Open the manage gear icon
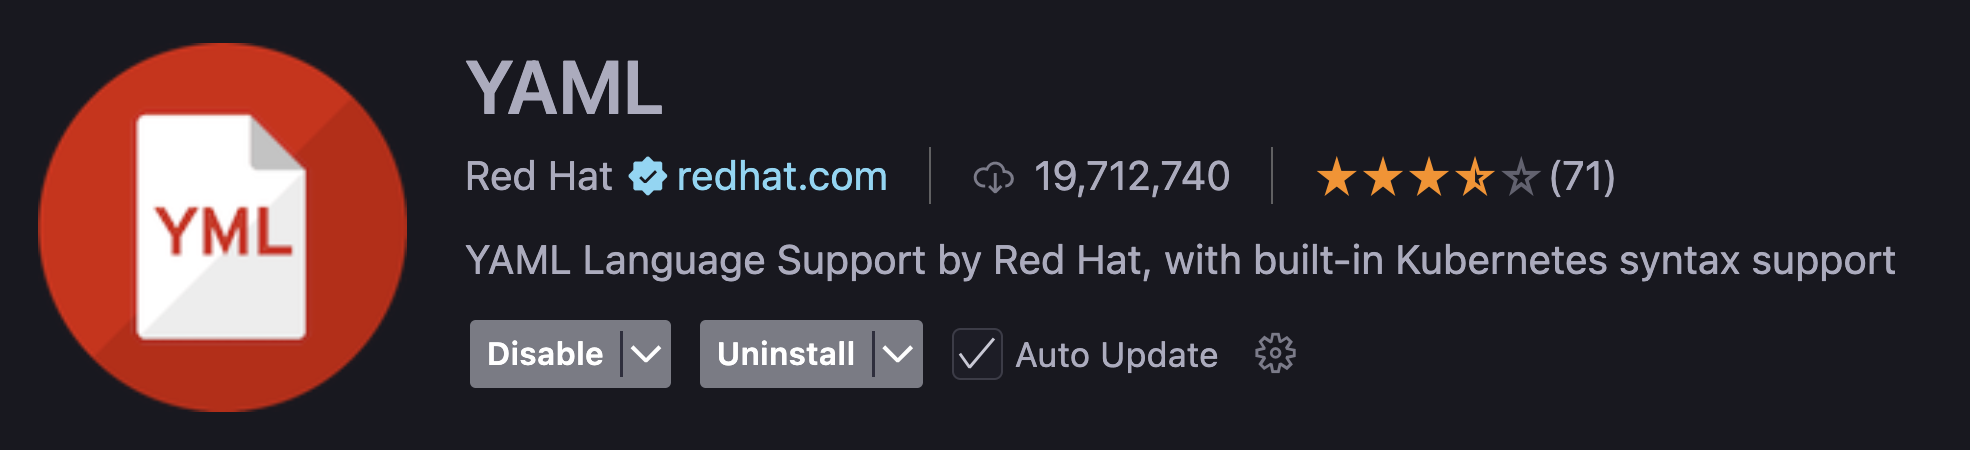This screenshot has width=1970, height=450. (x=1275, y=354)
